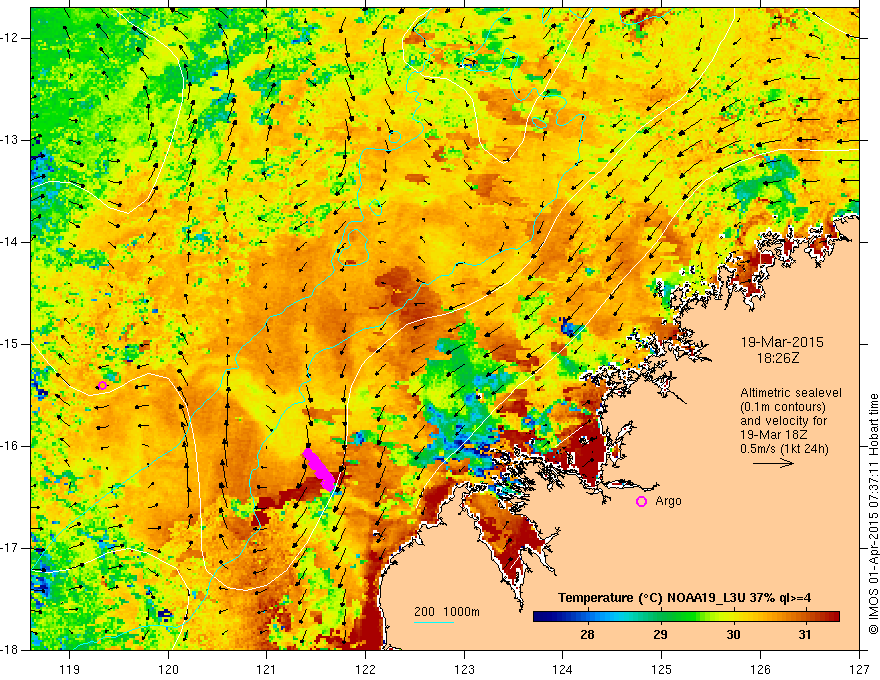The height and width of the screenshot is (680, 880).
Task: Click '0.5m/s (1kt 24h)' text
Action: tap(784, 449)
